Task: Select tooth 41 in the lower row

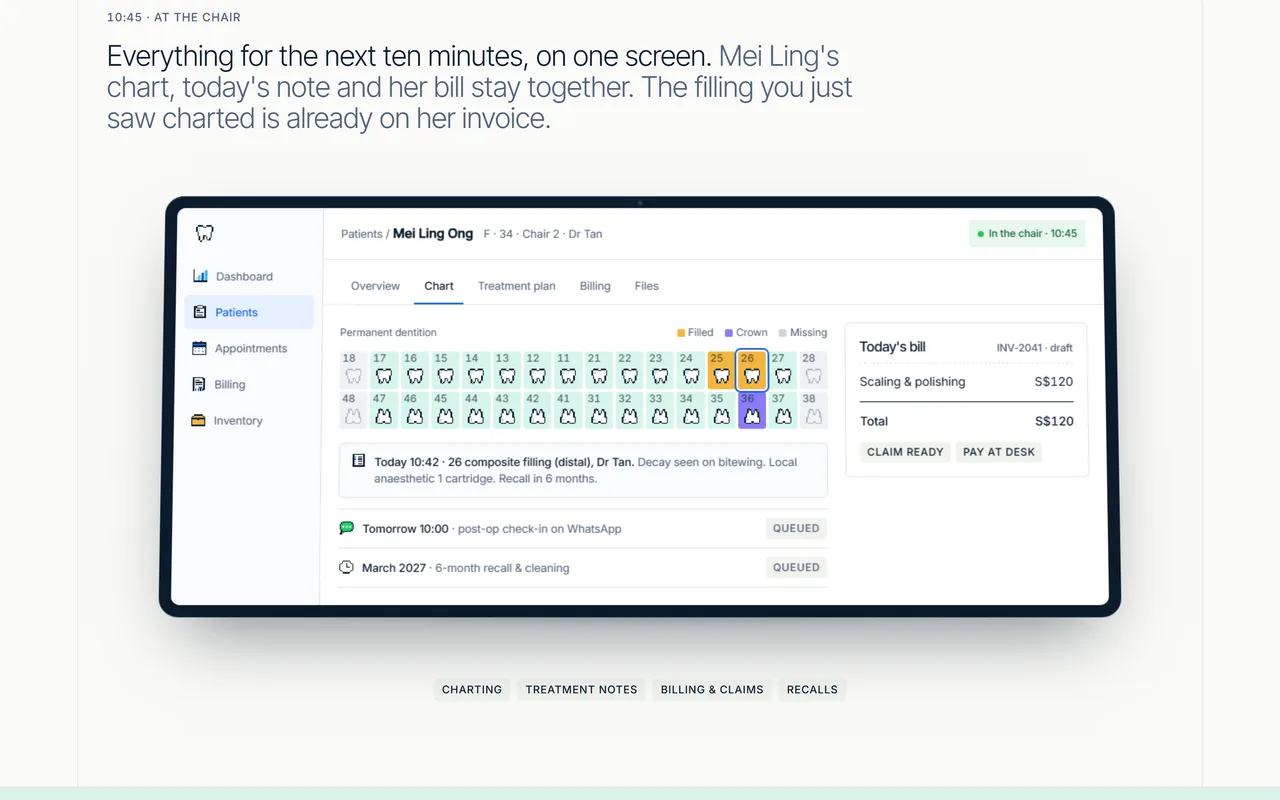Action: click(568, 410)
